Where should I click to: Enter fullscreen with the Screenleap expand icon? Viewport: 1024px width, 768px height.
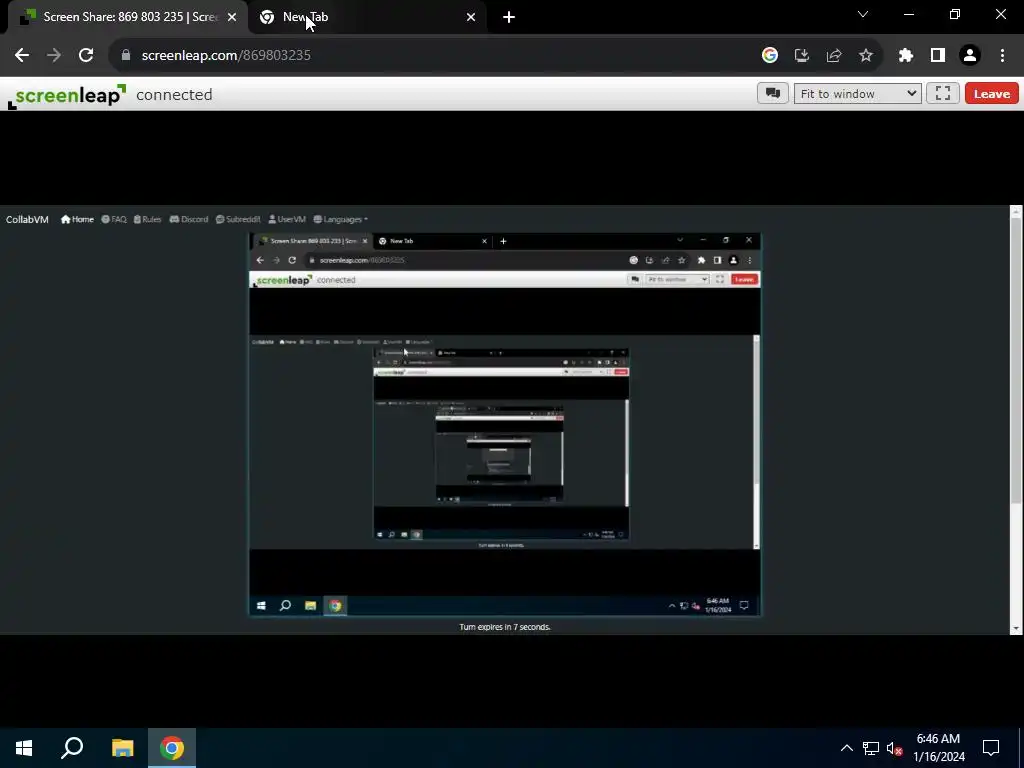click(942, 93)
